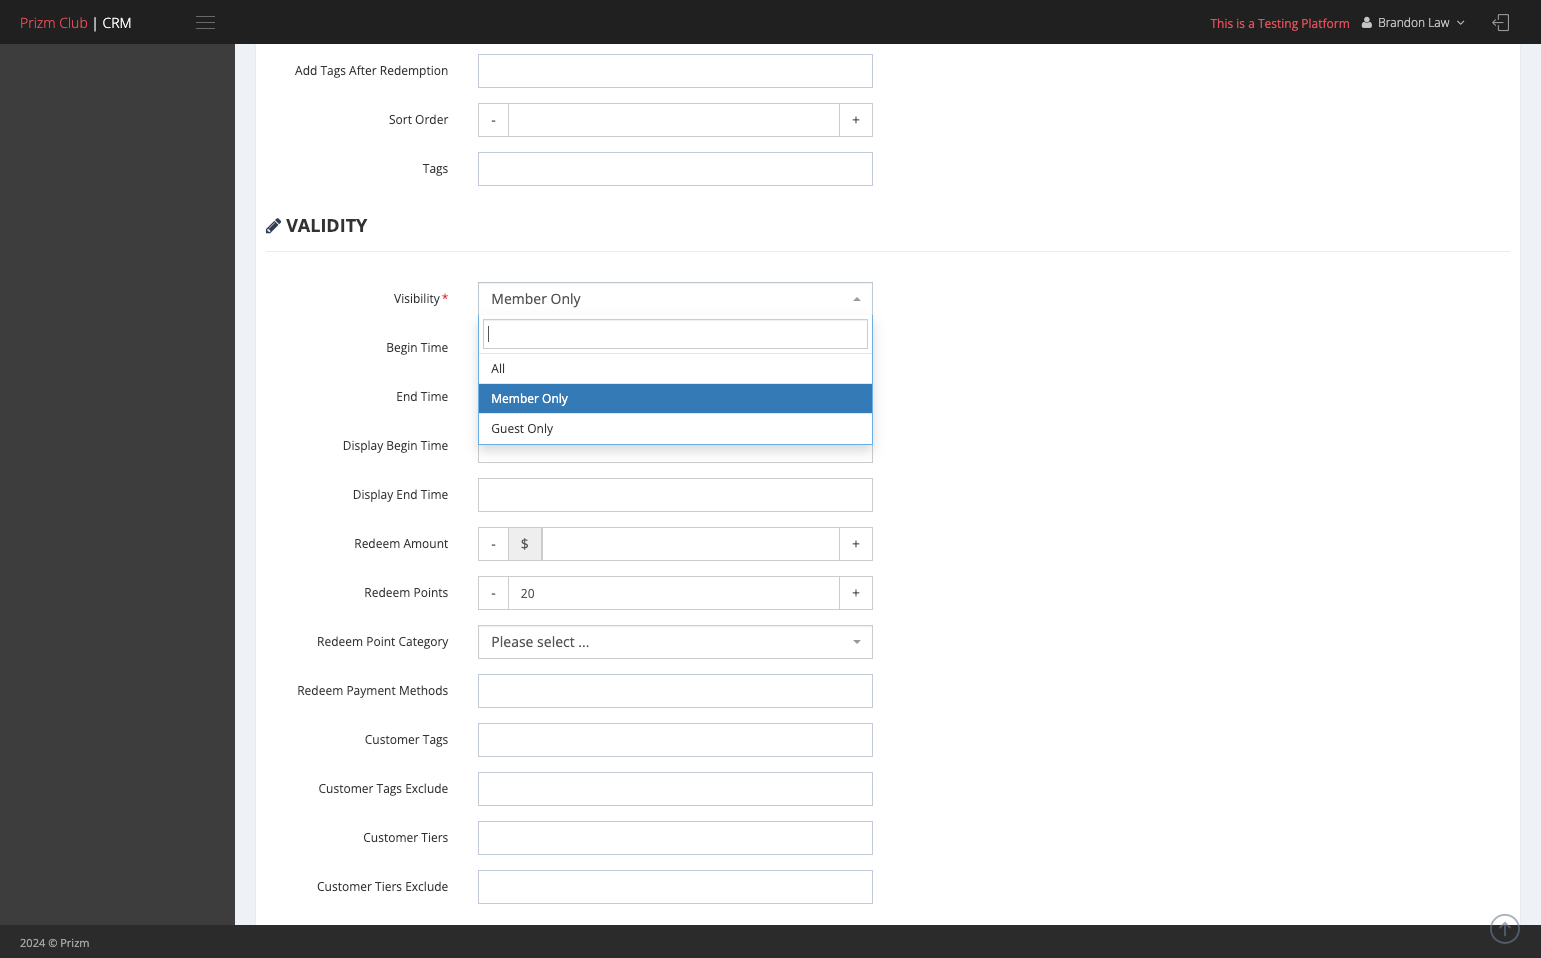Increase the Redeem Amount value

tap(856, 544)
